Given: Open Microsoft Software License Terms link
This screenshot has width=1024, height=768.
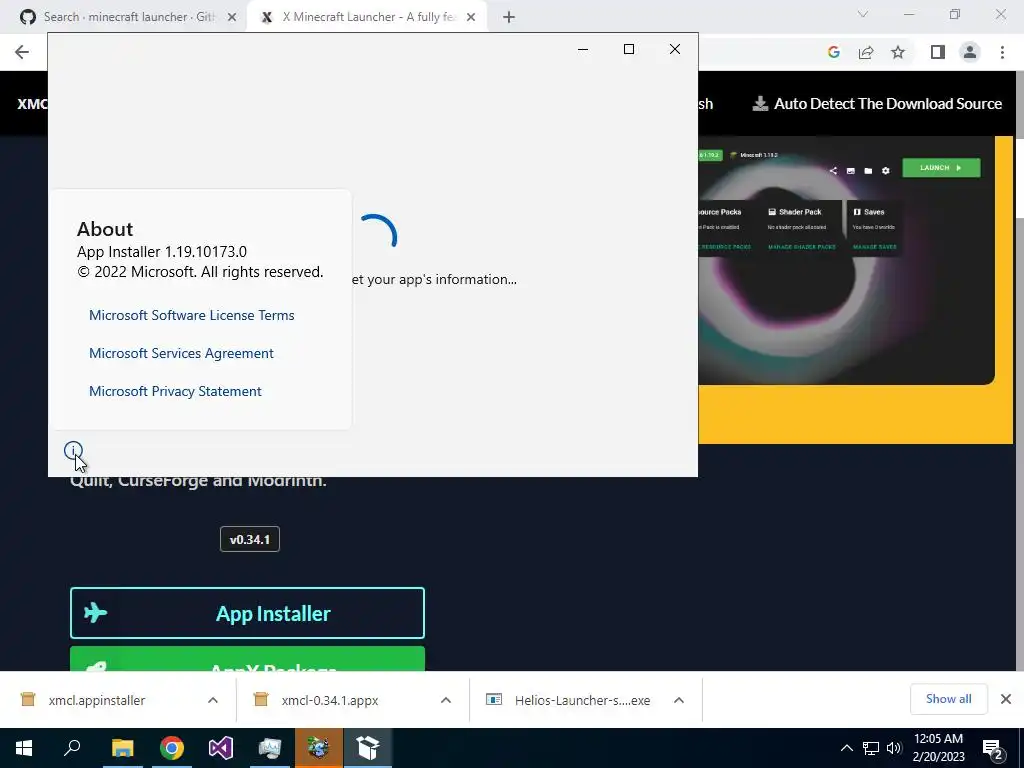Looking at the screenshot, I should 191,315.
